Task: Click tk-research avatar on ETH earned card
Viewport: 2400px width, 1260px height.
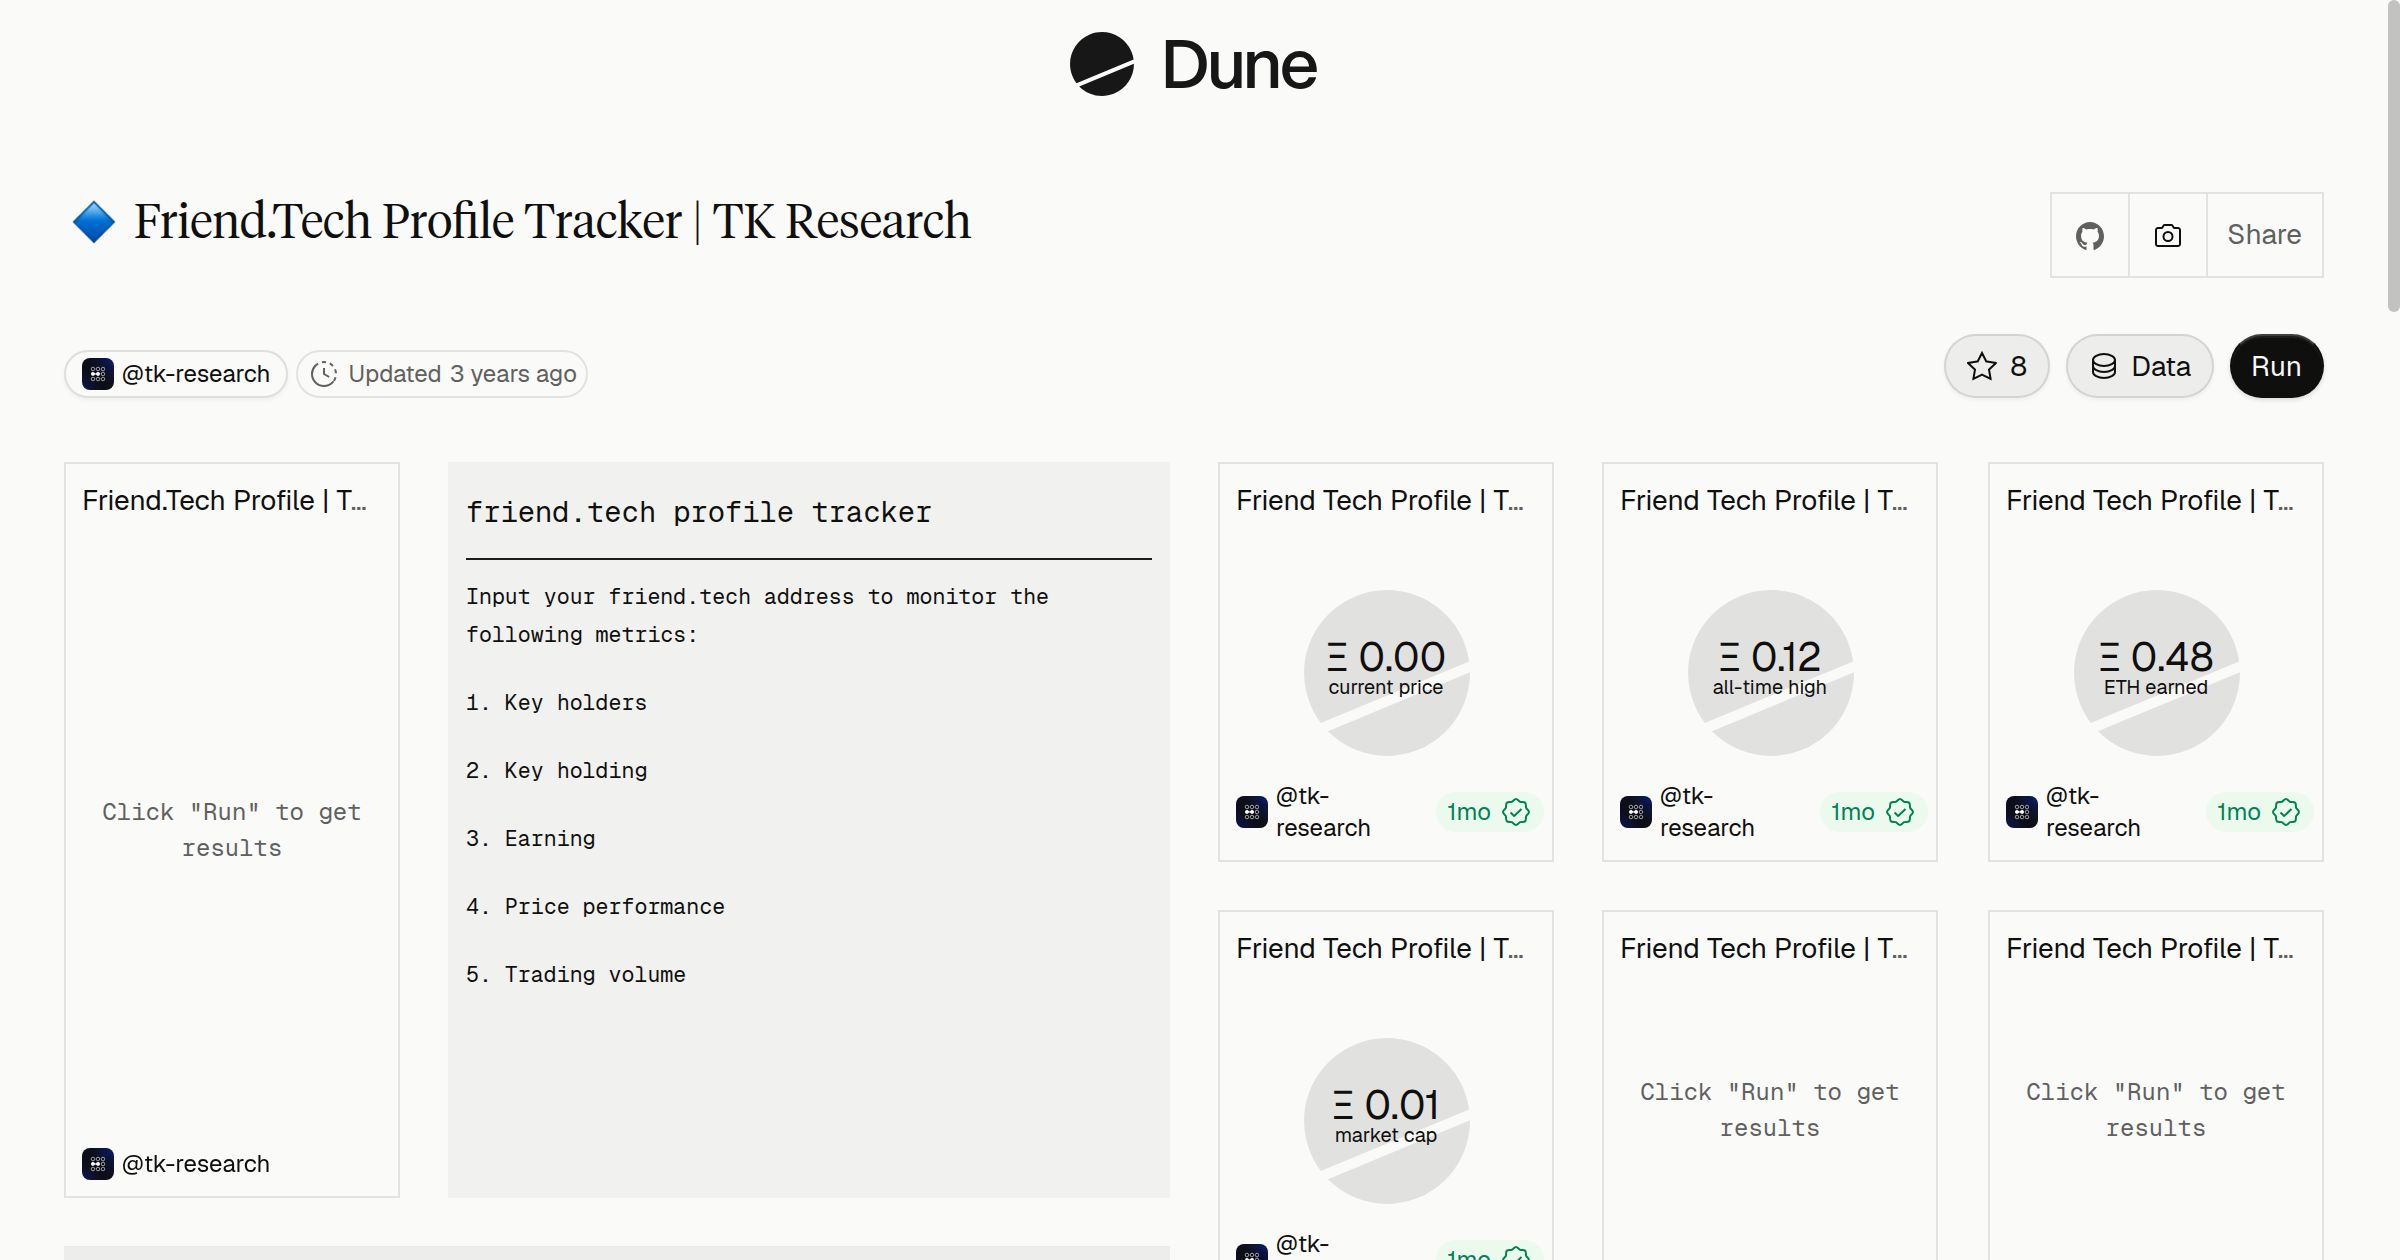Action: (x=2022, y=812)
